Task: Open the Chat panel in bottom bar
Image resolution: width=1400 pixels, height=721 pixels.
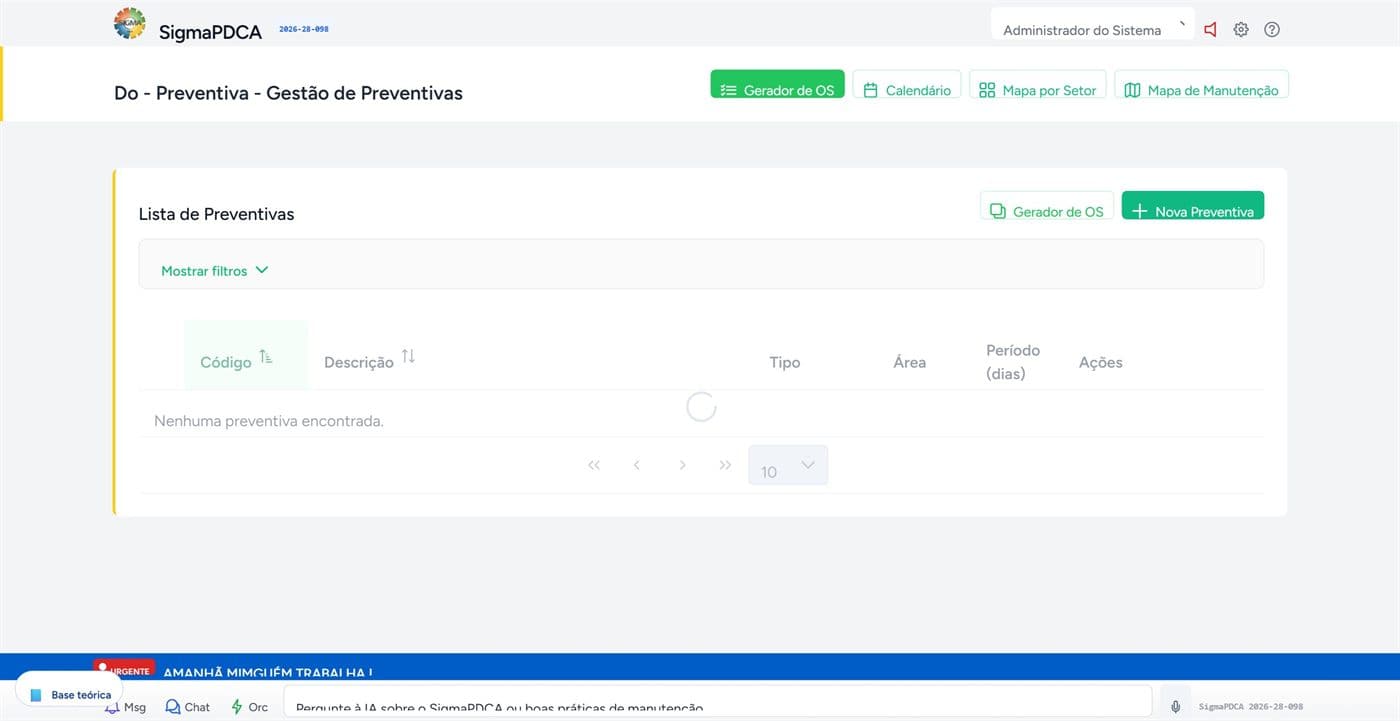Action: 188,706
